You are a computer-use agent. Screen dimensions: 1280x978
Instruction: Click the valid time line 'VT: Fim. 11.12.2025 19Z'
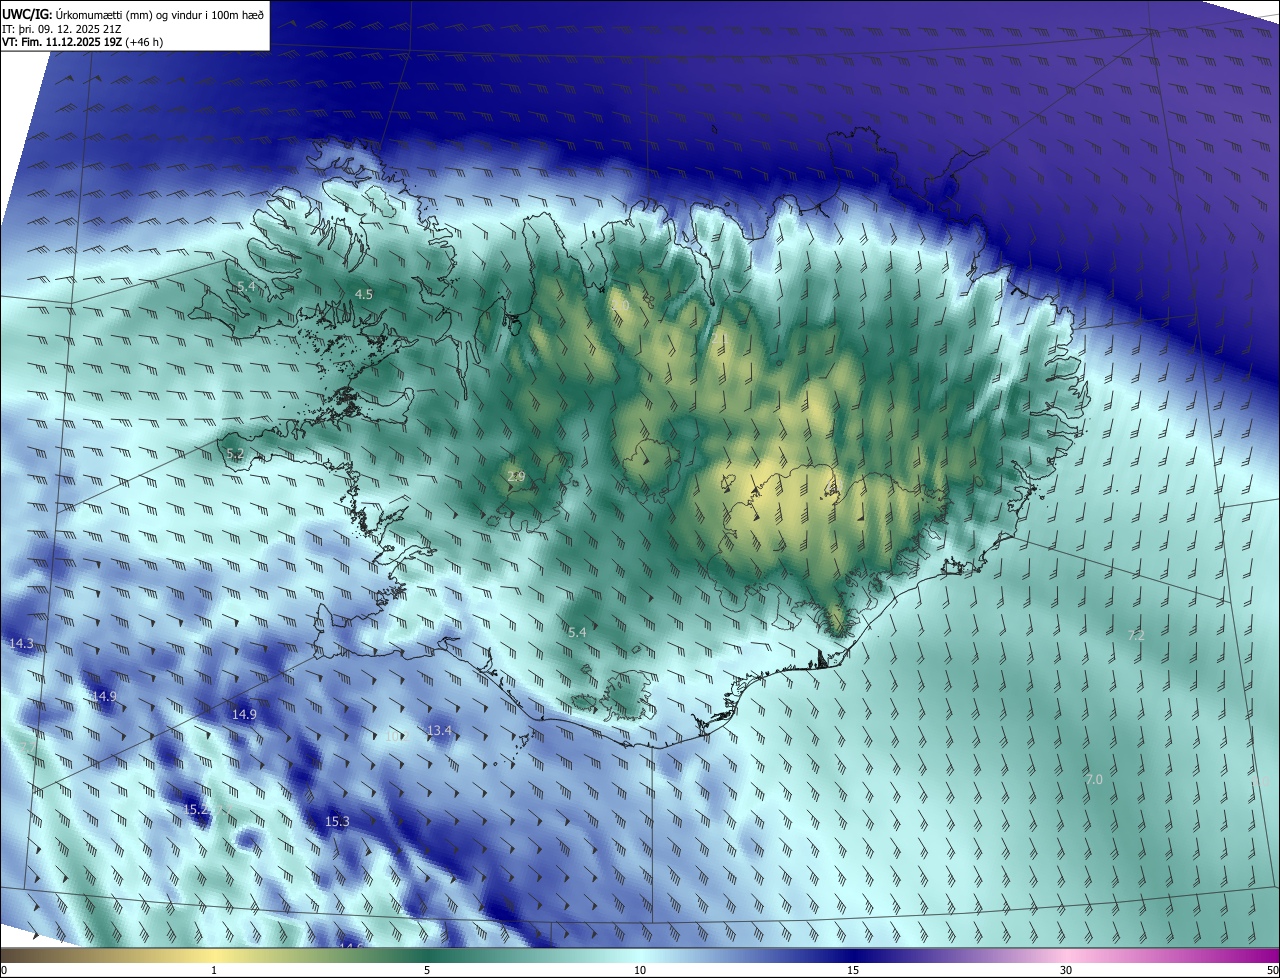point(62,42)
